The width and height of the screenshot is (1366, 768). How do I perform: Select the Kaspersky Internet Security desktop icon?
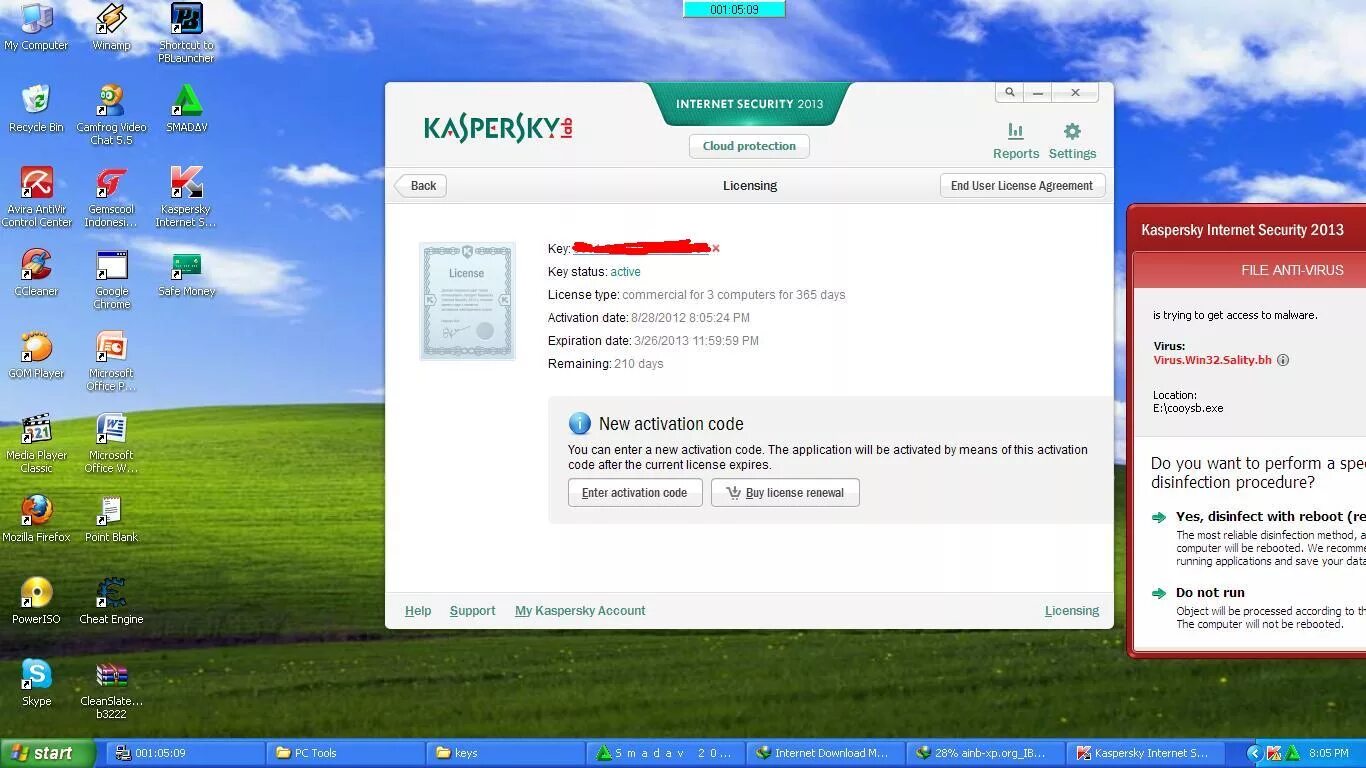point(186,197)
